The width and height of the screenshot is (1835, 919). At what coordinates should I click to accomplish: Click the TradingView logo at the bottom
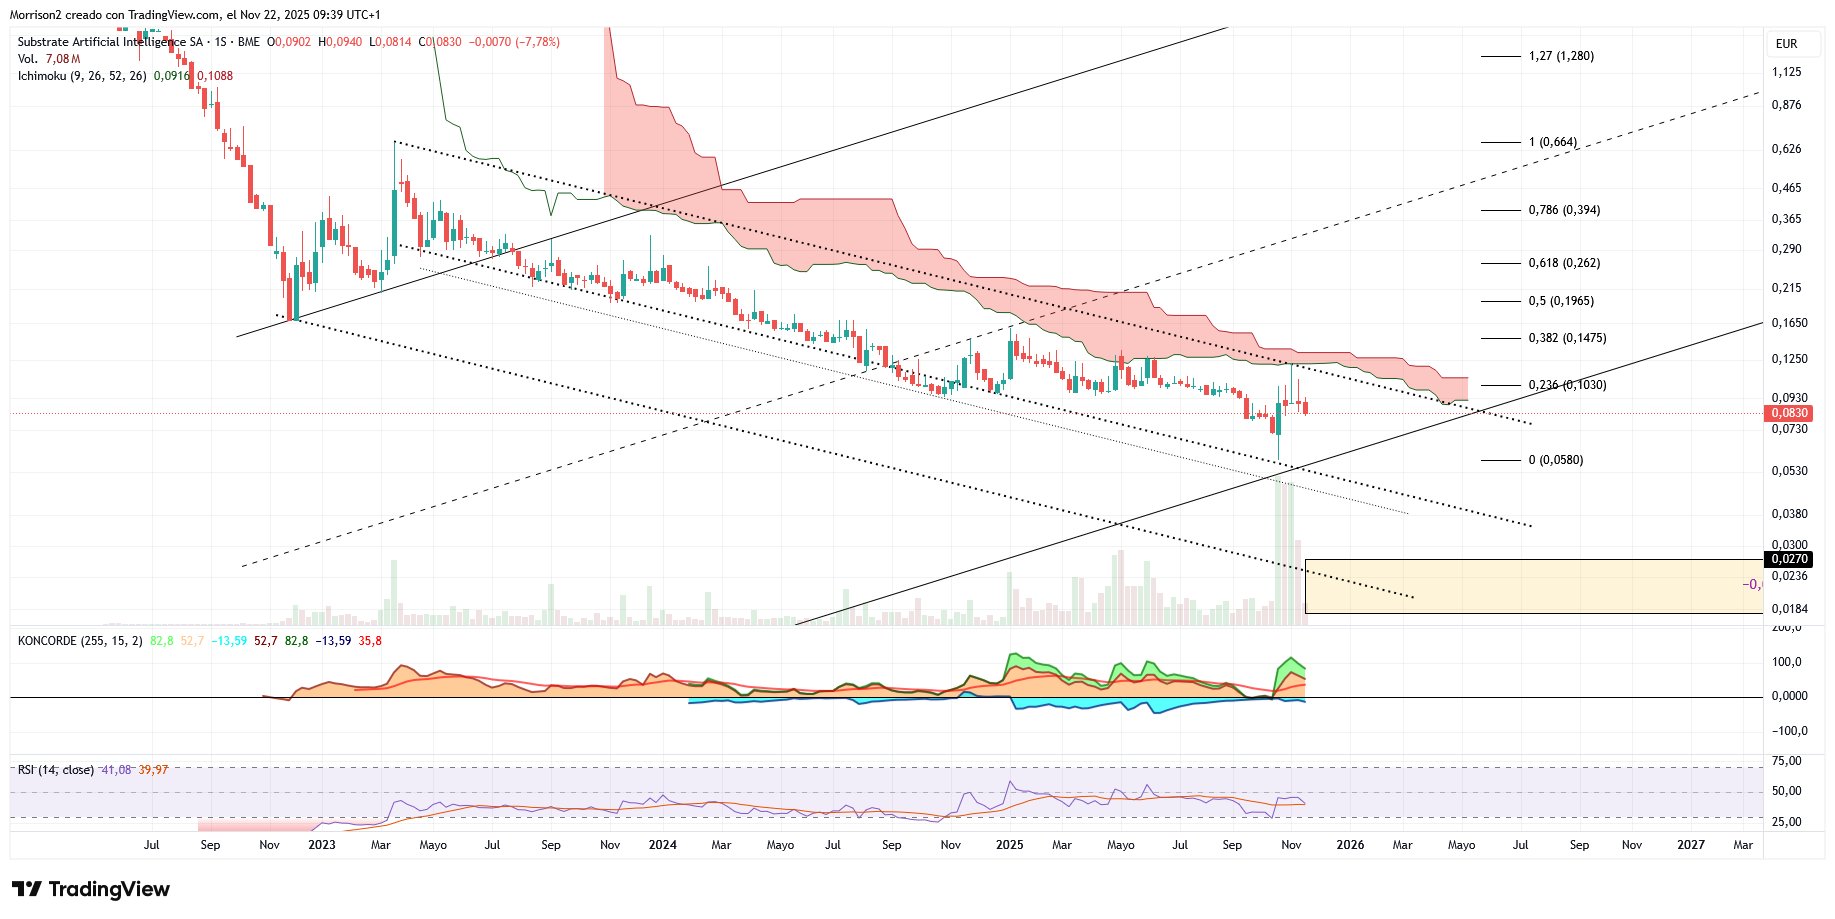coord(91,889)
